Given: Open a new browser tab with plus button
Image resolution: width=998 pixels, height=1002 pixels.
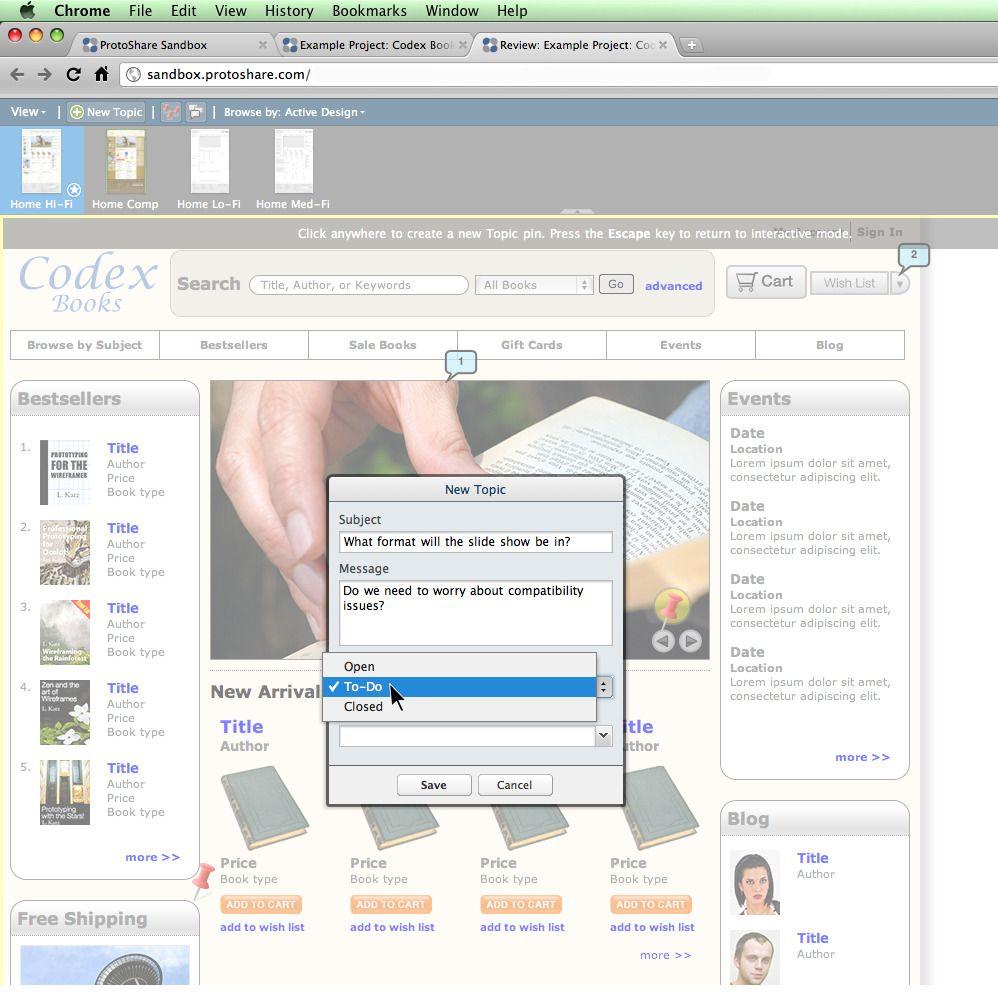Looking at the screenshot, I should point(691,45).
